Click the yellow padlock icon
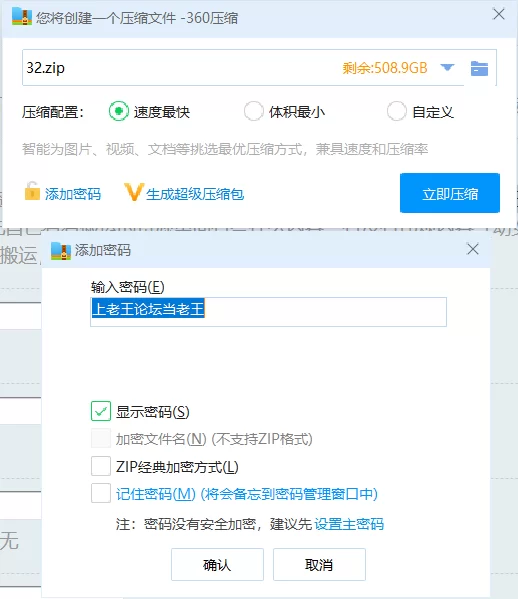Screen dimensions: 518x599 click(32, 191)
